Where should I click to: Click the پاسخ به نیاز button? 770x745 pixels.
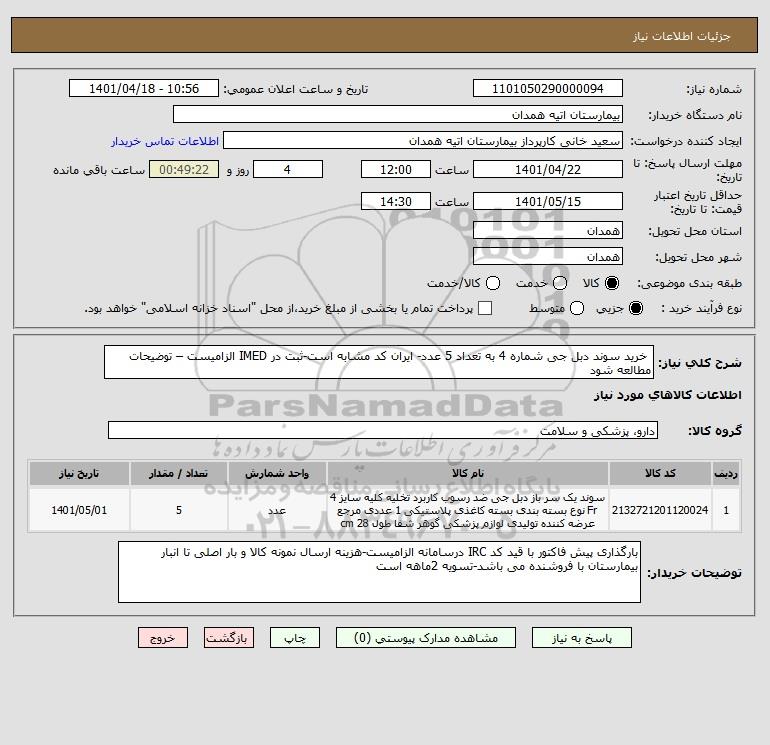(581, 638)
